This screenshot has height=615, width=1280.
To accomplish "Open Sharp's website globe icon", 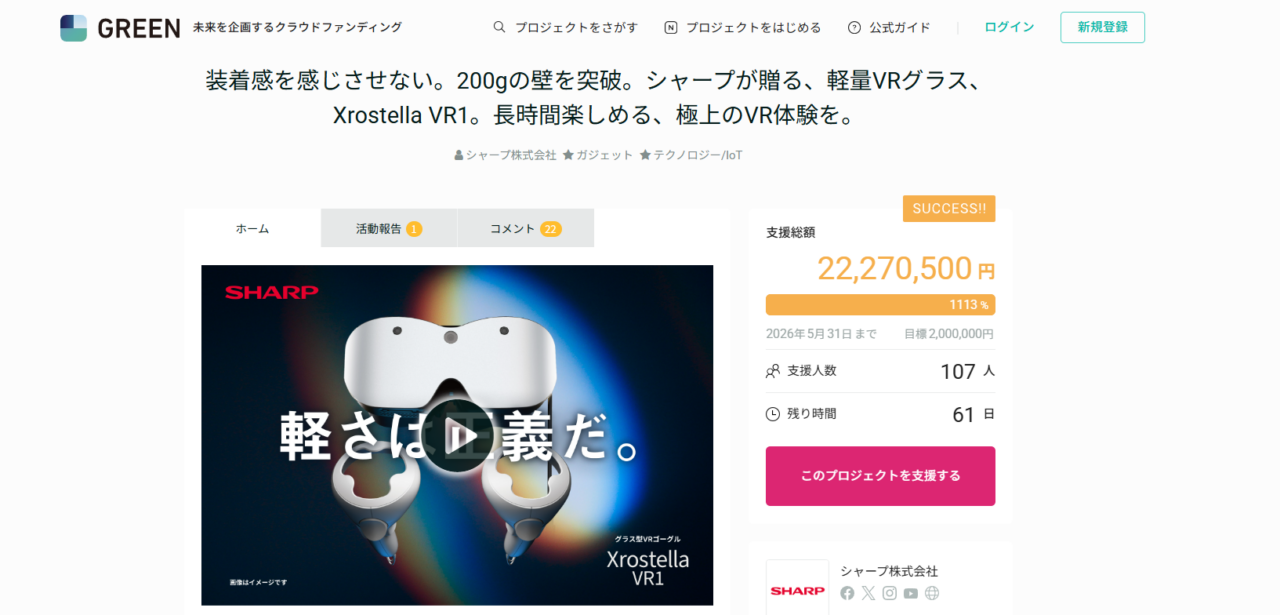I will (x=932, y=593).
